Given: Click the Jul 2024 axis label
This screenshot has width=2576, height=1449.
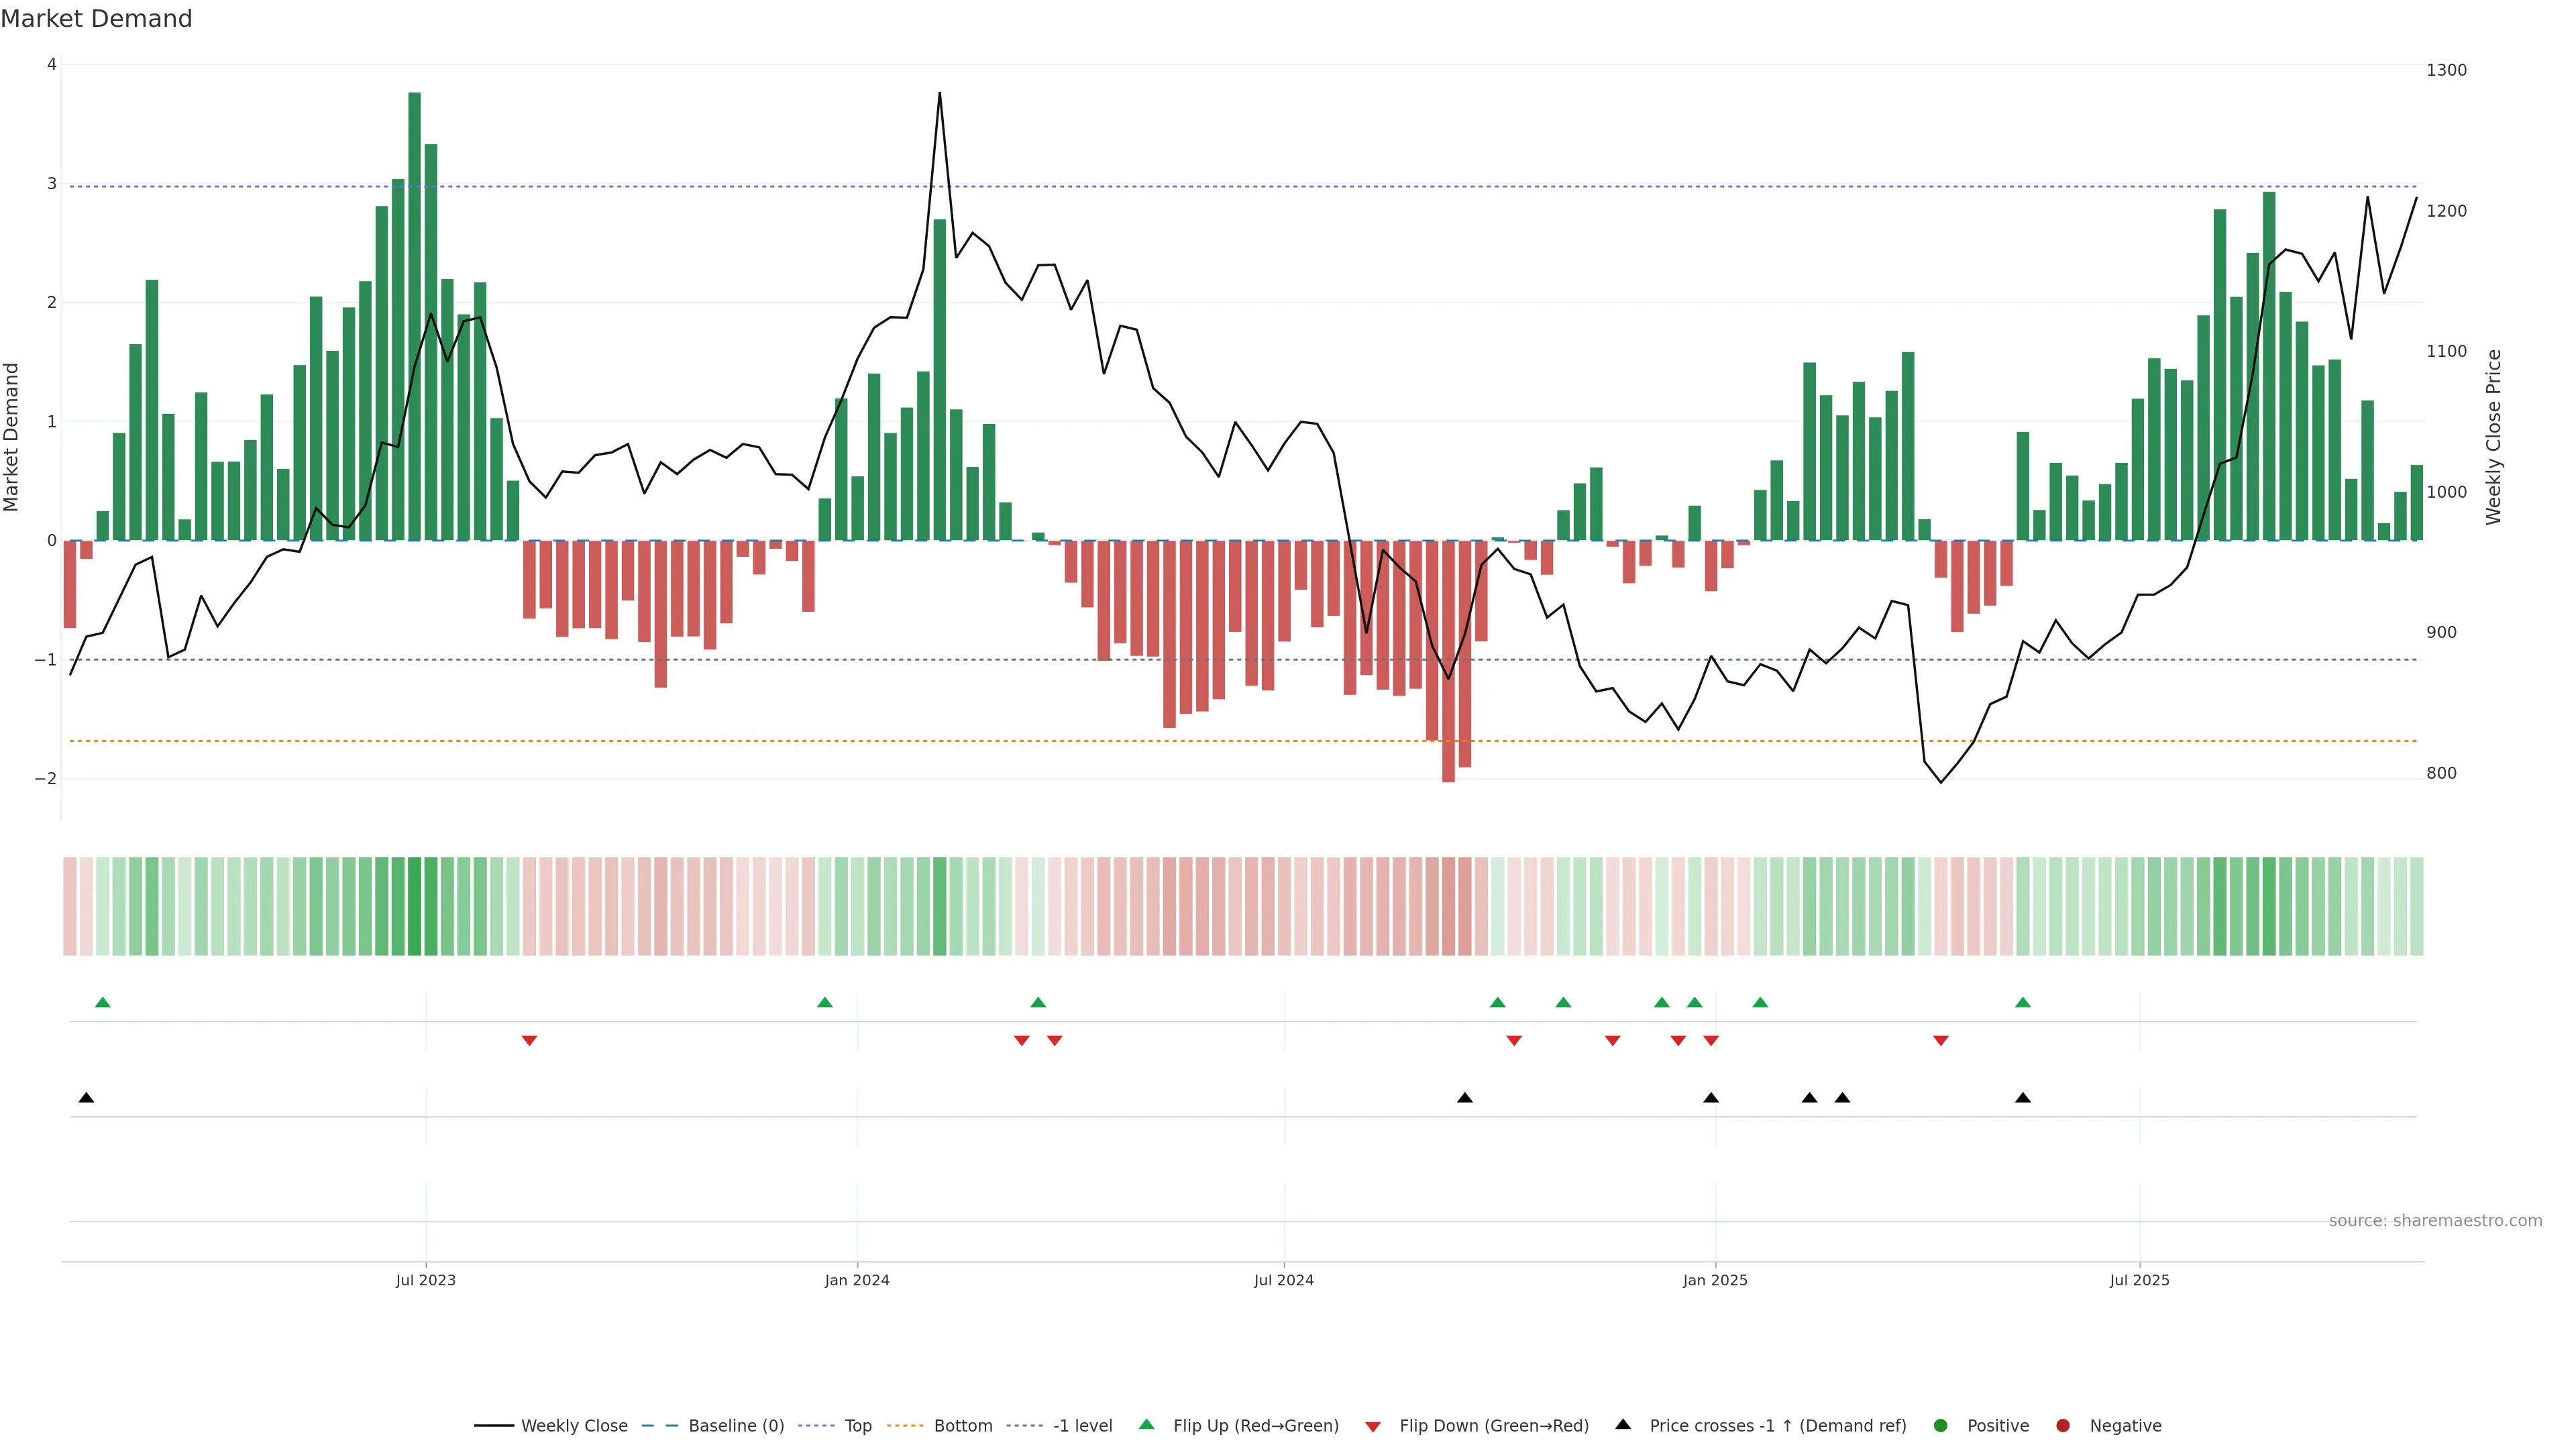Looking at the screenshot, I should (x=1284, y=1280).
